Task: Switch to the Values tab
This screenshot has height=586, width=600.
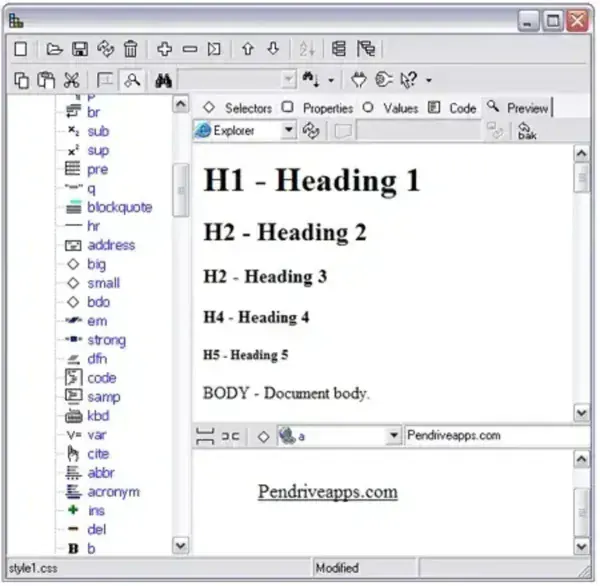Action: point(390,108)
